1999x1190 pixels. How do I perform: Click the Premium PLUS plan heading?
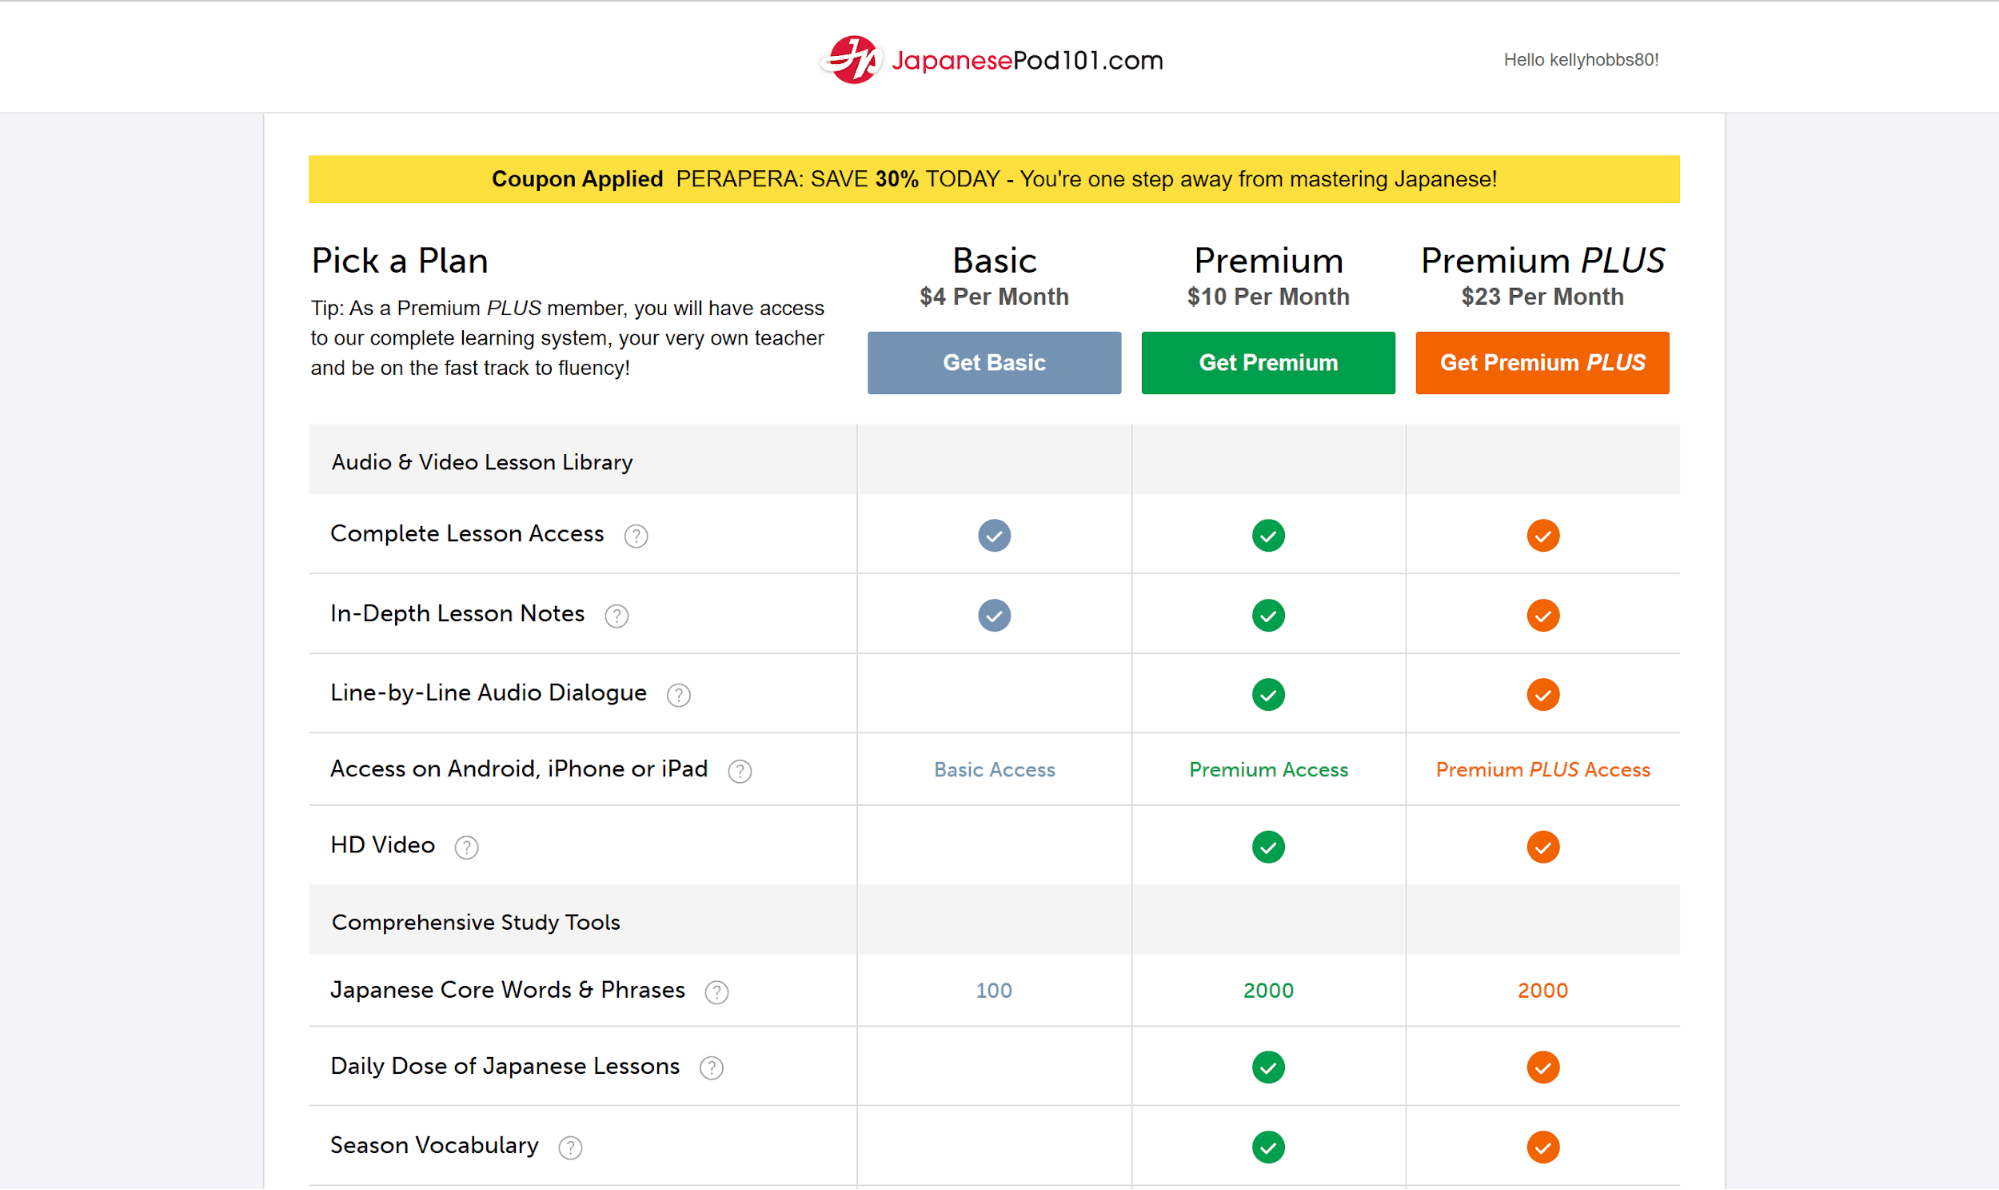tap(1542, 260)
